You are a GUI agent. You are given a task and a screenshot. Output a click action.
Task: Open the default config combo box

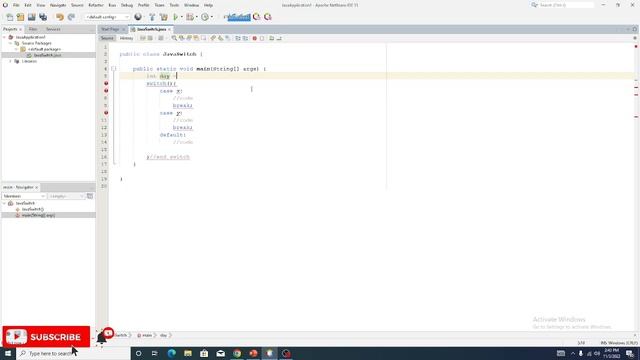click(x=107, y=17)
